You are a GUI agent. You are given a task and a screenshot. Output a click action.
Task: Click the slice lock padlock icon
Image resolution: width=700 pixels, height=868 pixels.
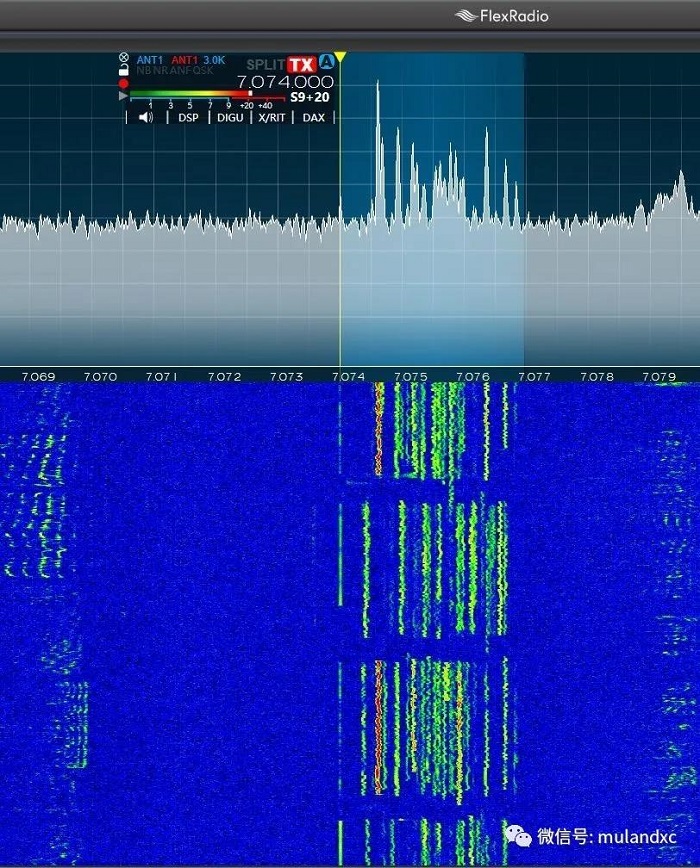tap(124, 71)
